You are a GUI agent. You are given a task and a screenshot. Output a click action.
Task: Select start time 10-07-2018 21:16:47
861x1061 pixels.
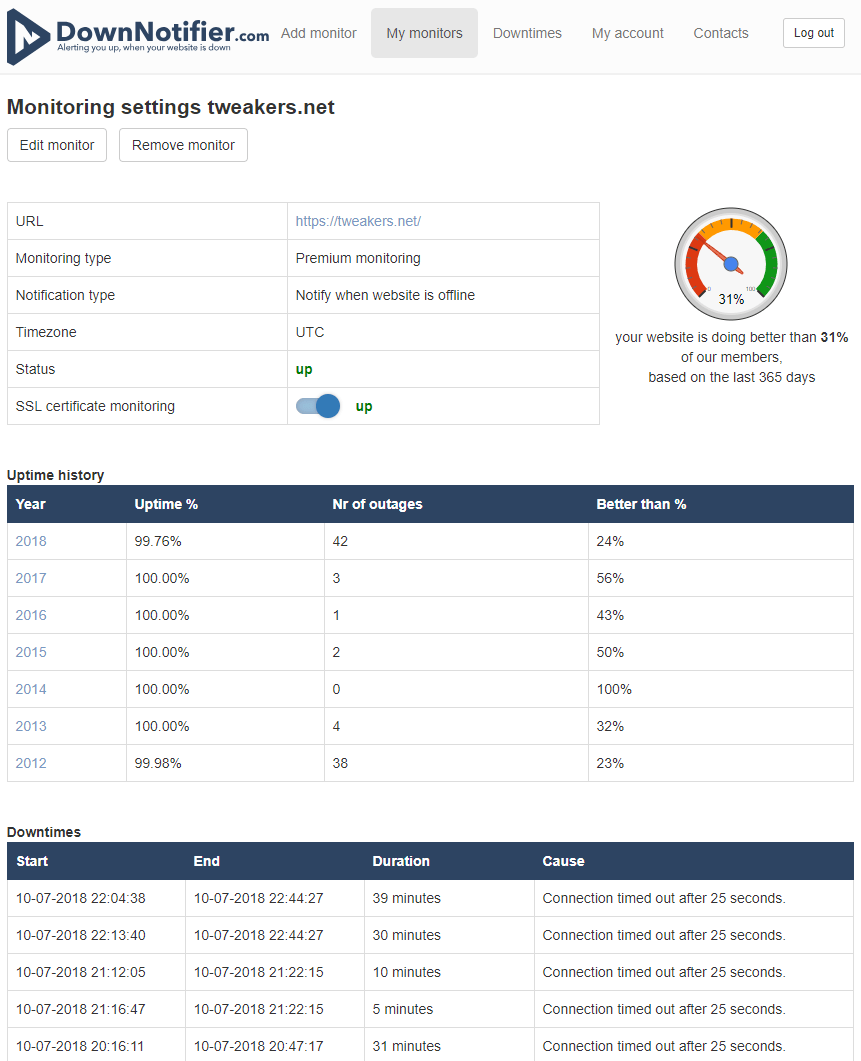(96, 1010)
